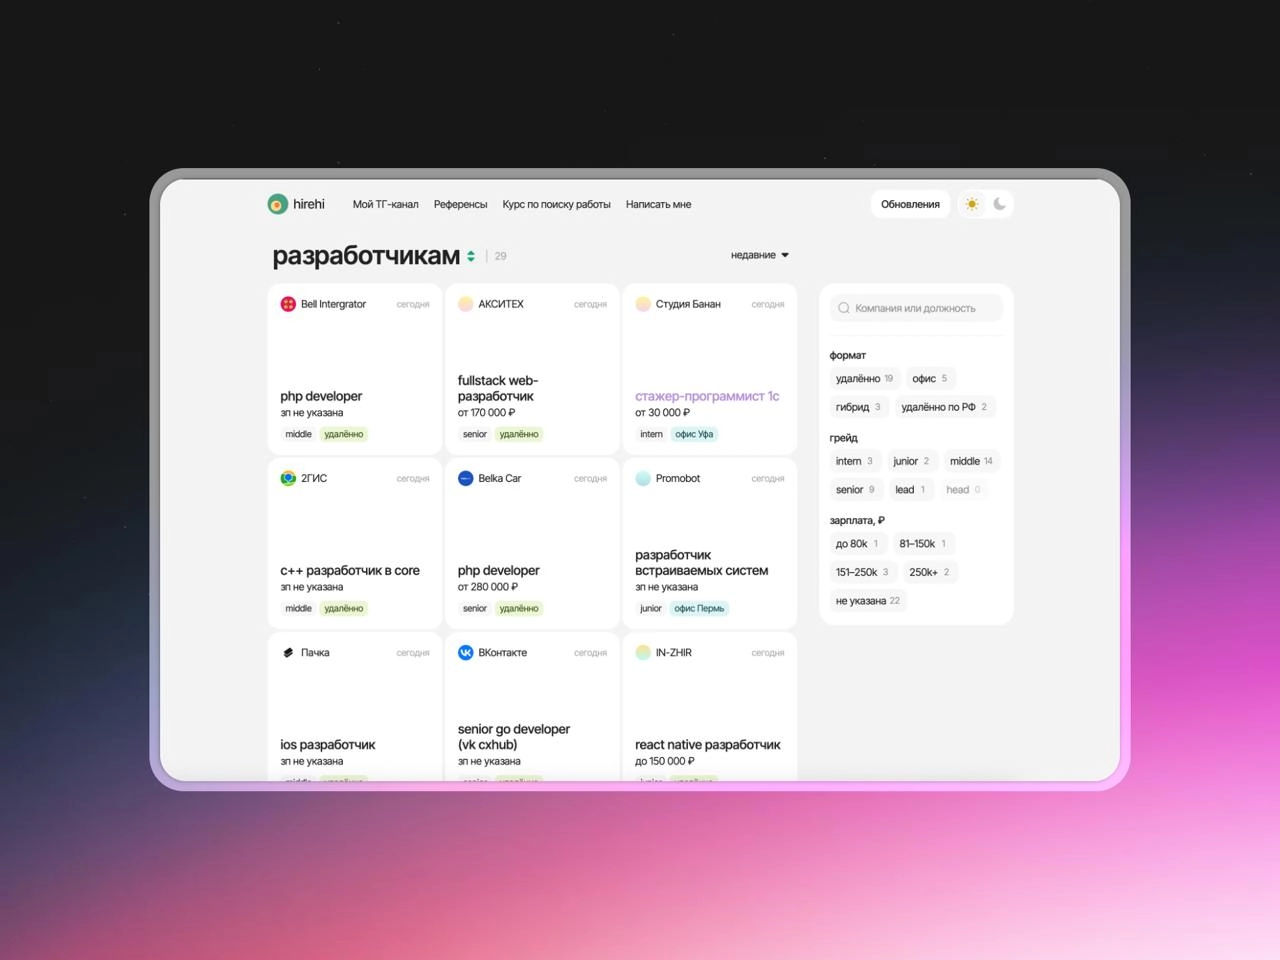Click IN-ZHIR company logo

click(643, 652)
